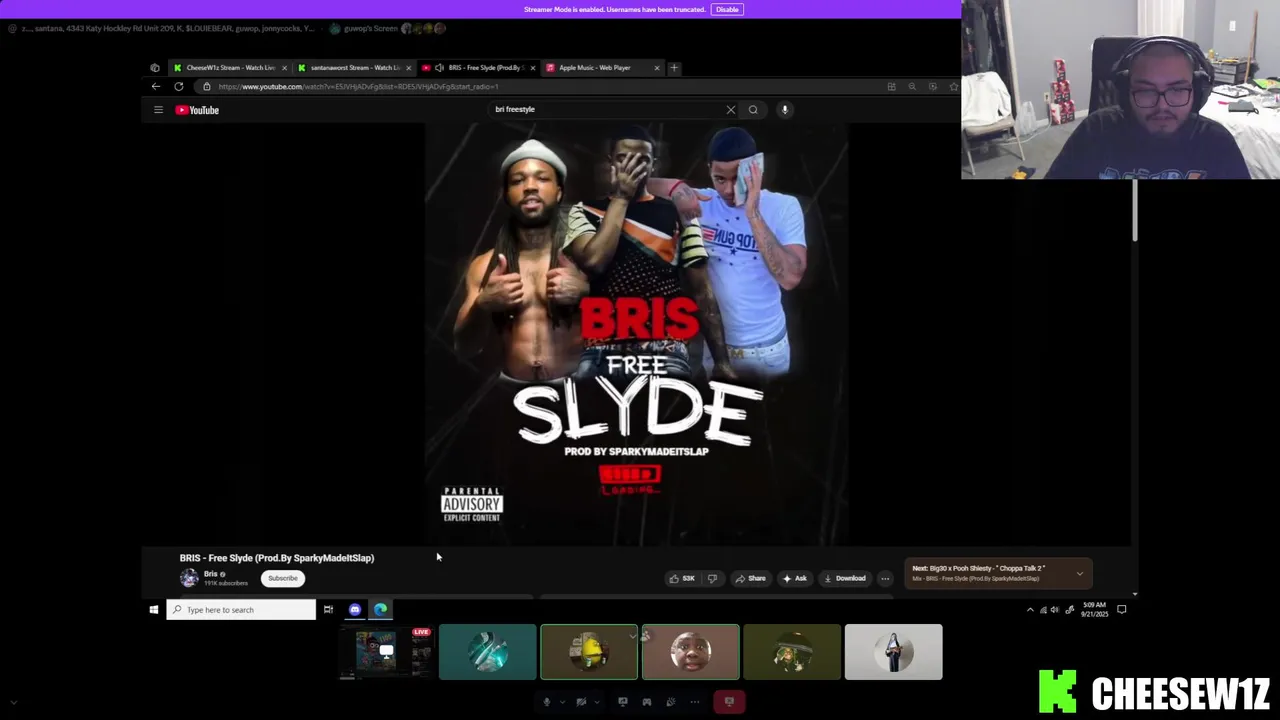
Task: Switch to the santanaworst Stream browser tab
Action: click(x=354, y=68)
